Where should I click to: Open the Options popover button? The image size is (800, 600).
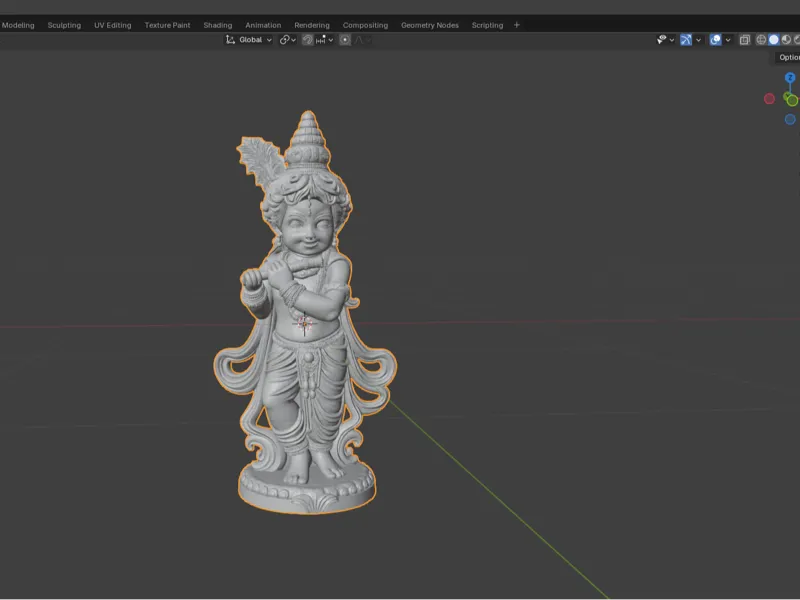click(786, 57)
